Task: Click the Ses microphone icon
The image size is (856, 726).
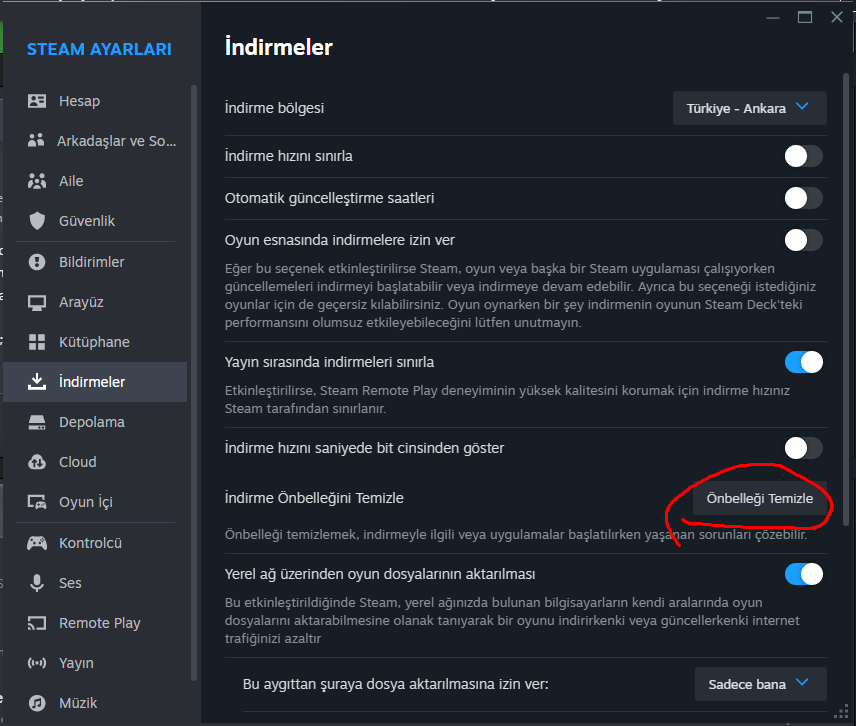Action: (x=37, y=583)
